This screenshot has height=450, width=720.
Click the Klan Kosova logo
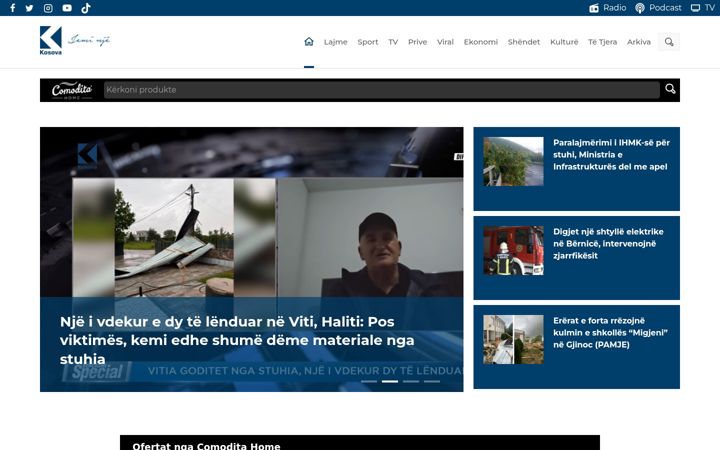pos(75,40)
